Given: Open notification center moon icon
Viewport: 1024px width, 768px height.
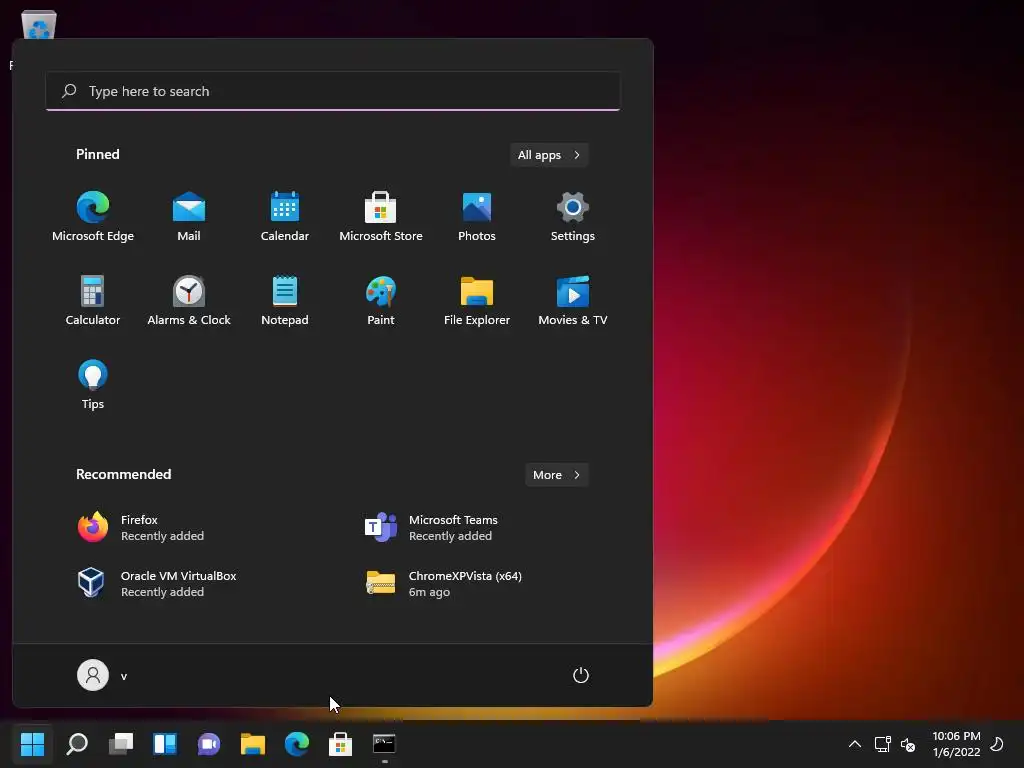Looking at the screenshot, I should click(x=997, y=744).
